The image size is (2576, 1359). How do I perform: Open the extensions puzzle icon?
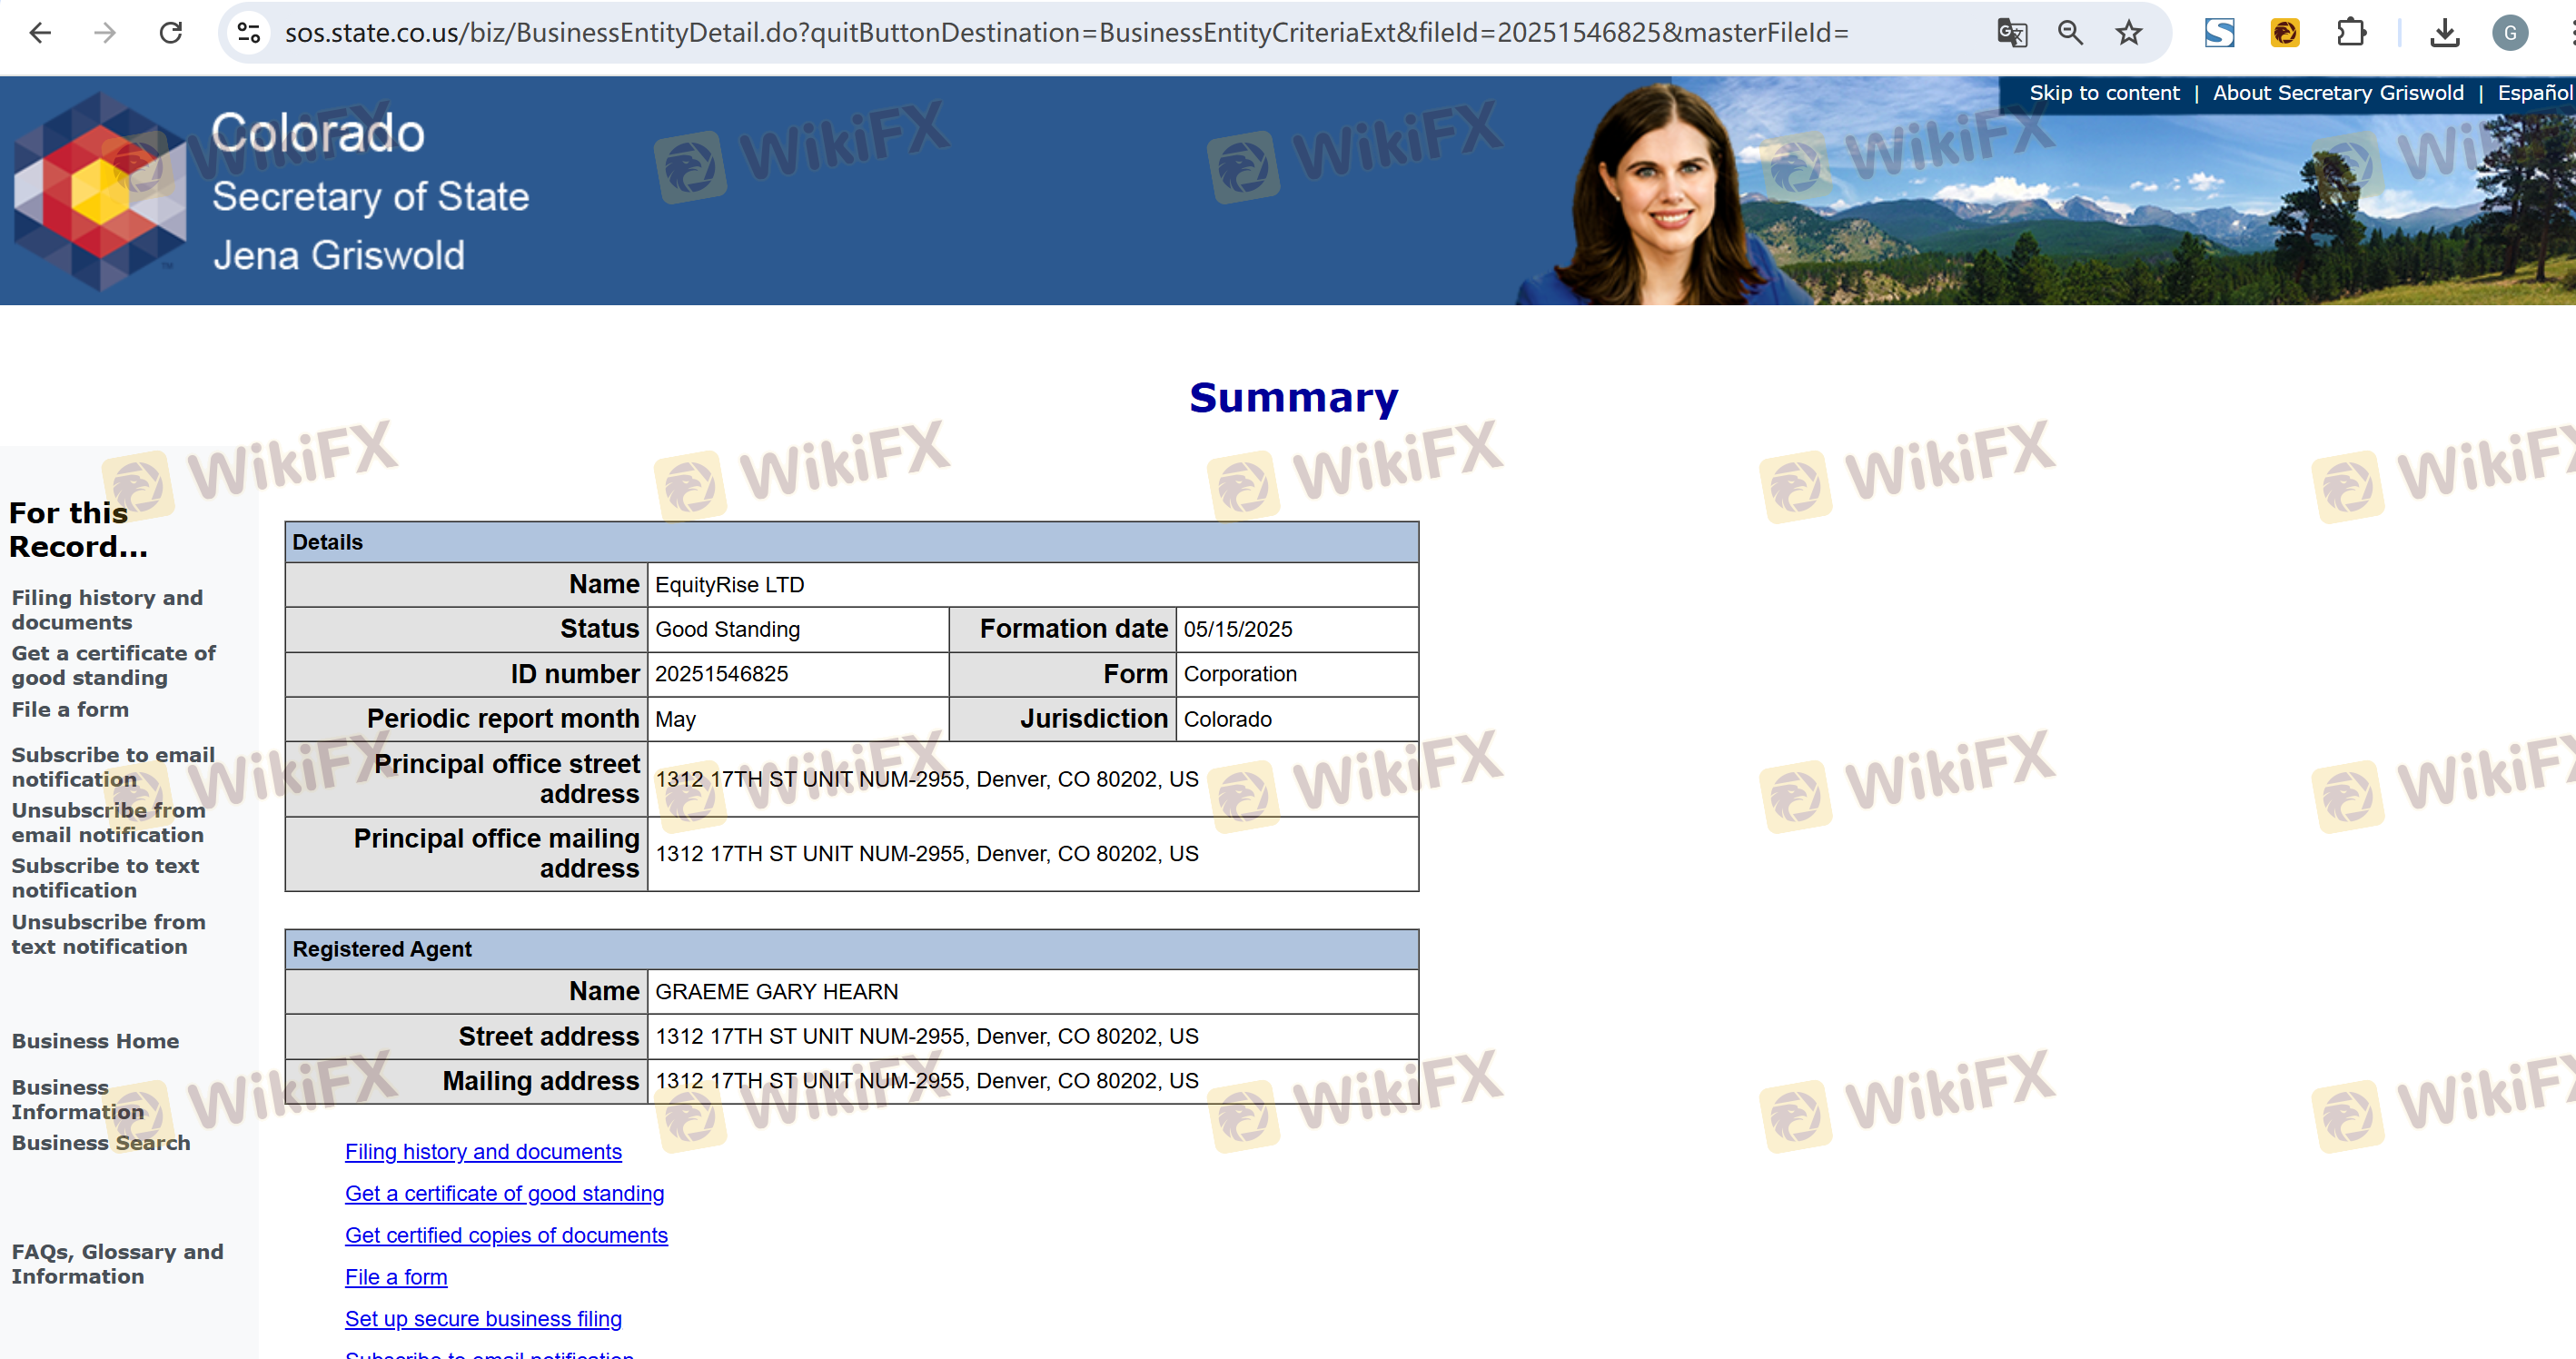click(x=2351, y=33)
